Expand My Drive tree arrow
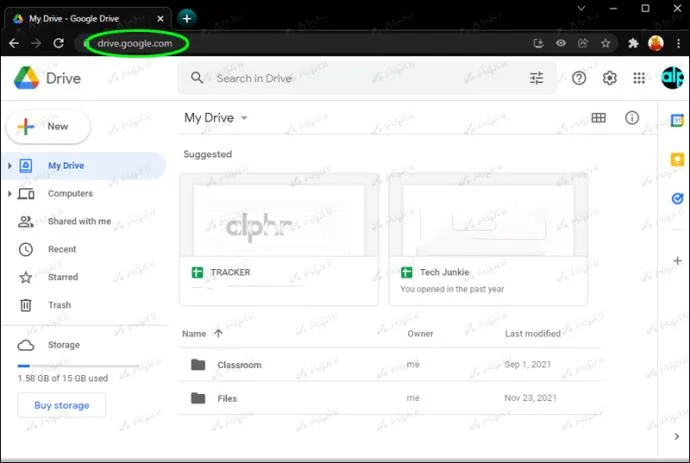Screen dimensions: 690x463 click(x=10, y=166)
